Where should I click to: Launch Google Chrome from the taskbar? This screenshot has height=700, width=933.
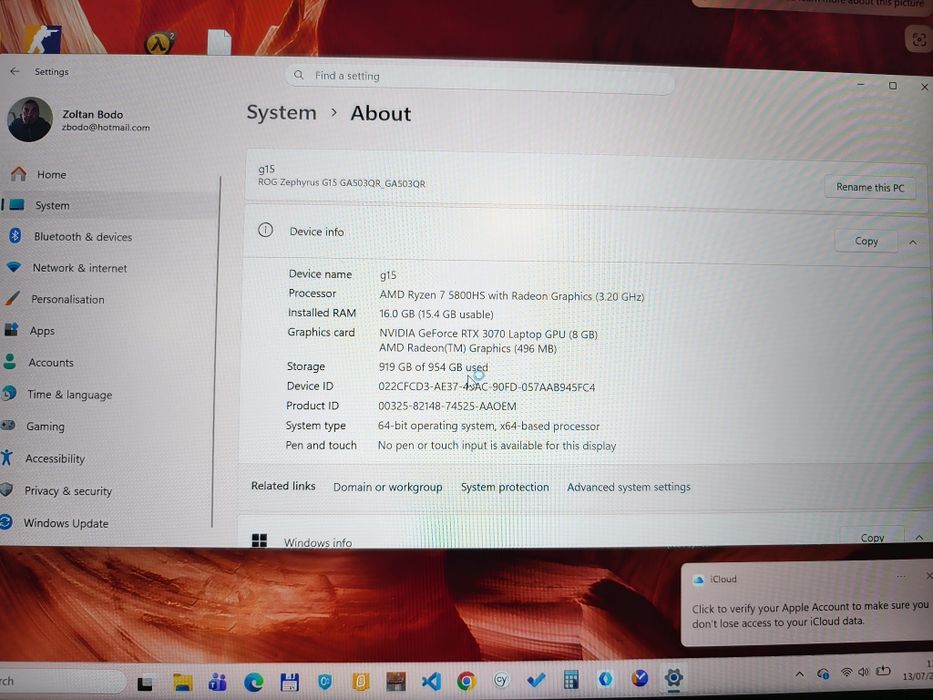click(x=466, y=680)
